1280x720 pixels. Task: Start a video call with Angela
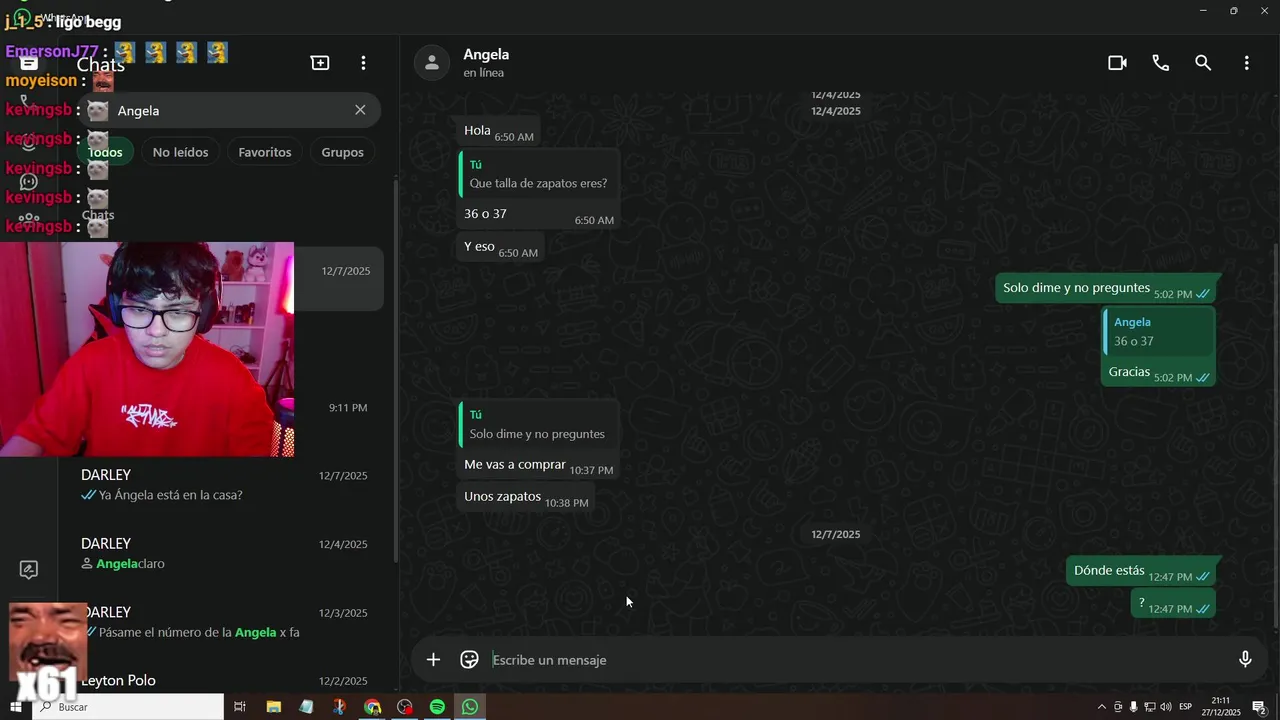click(1117, 63)
